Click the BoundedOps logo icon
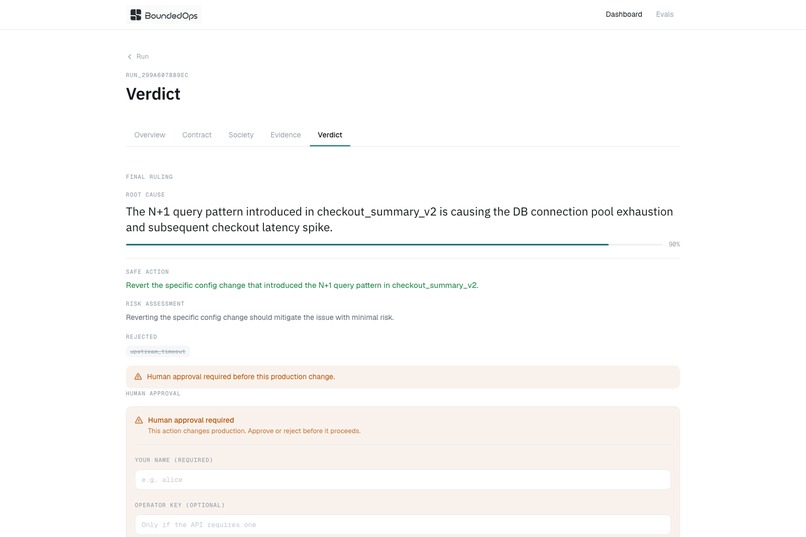The image size is (806, 537). pyautogui.click(x=136, y=15)
